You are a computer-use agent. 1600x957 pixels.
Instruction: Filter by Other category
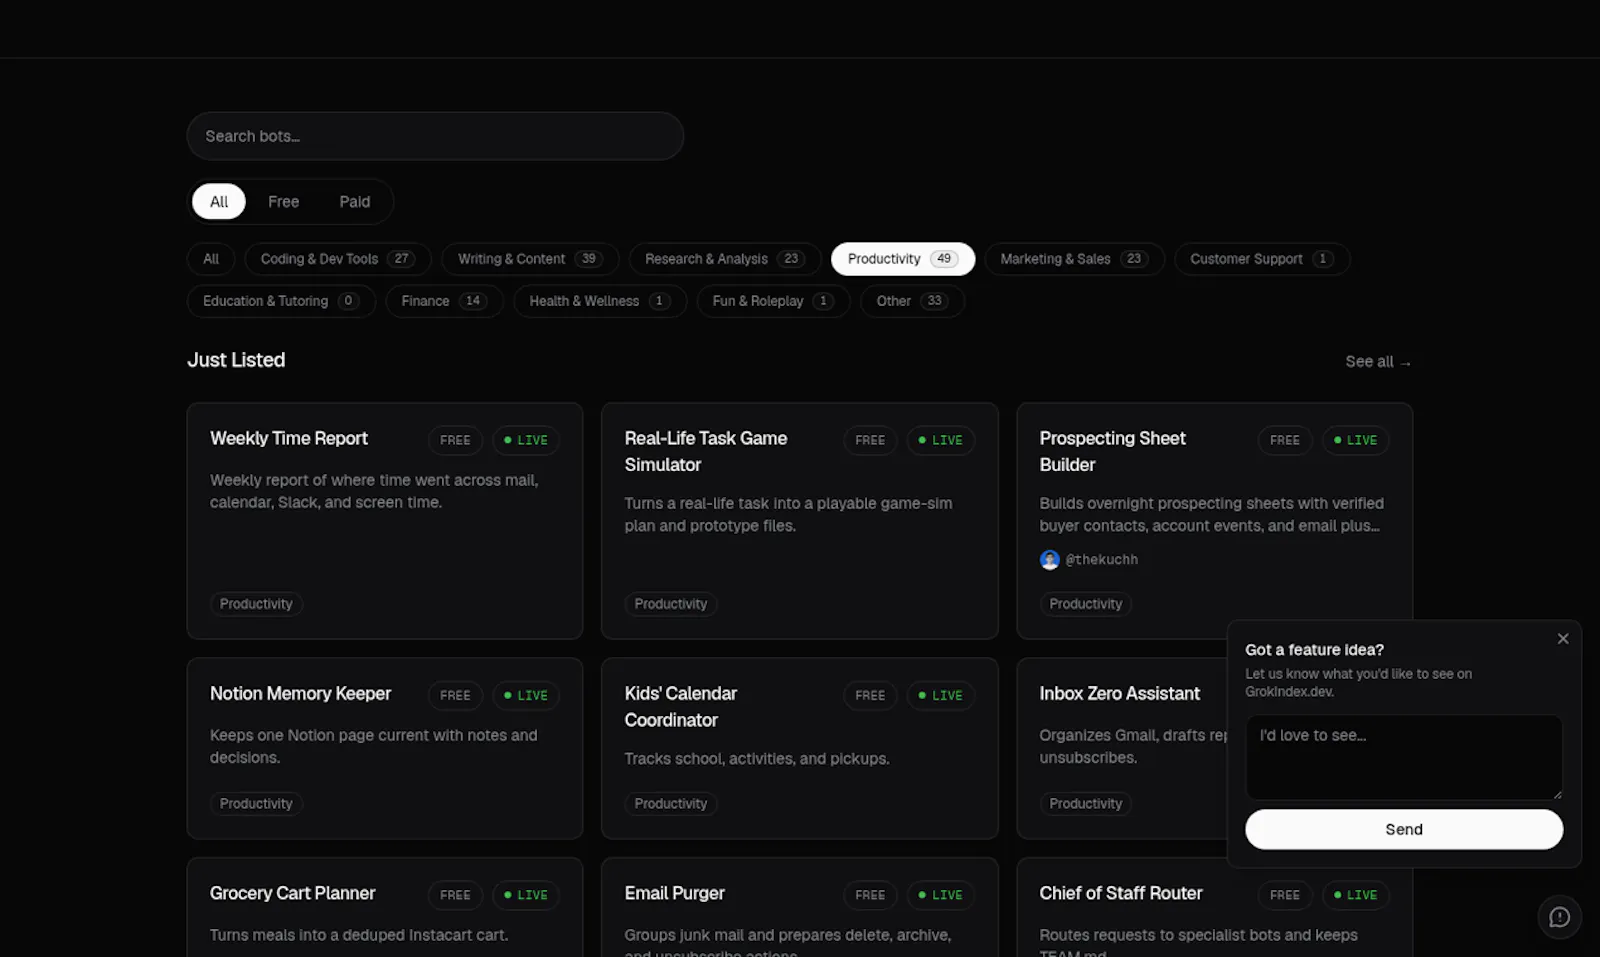click(x=912, y=301)
